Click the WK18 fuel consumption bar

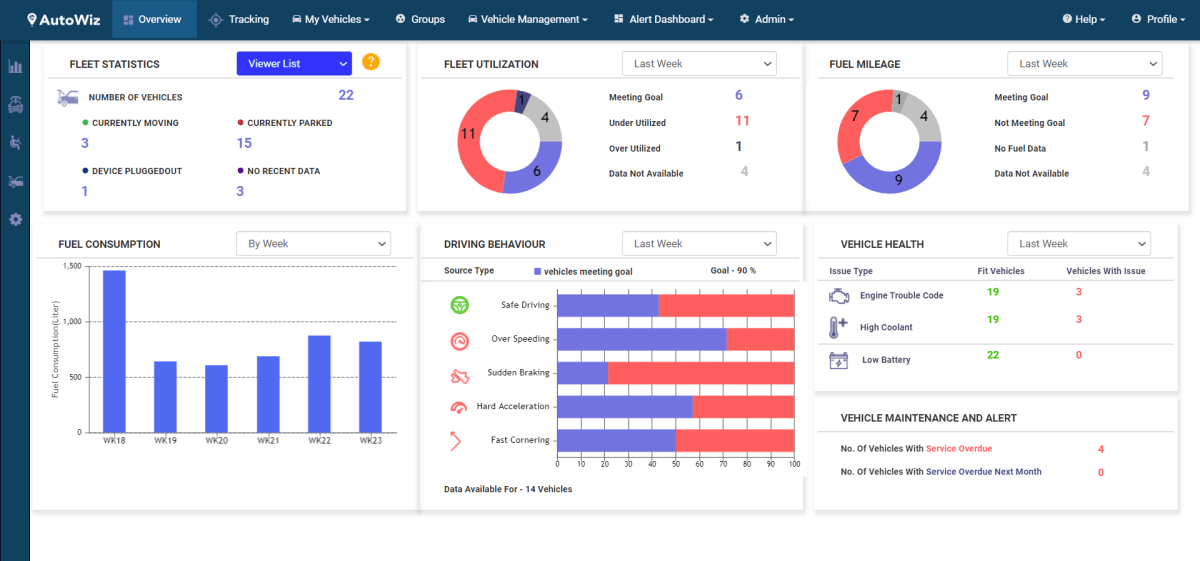click(115, 351)
